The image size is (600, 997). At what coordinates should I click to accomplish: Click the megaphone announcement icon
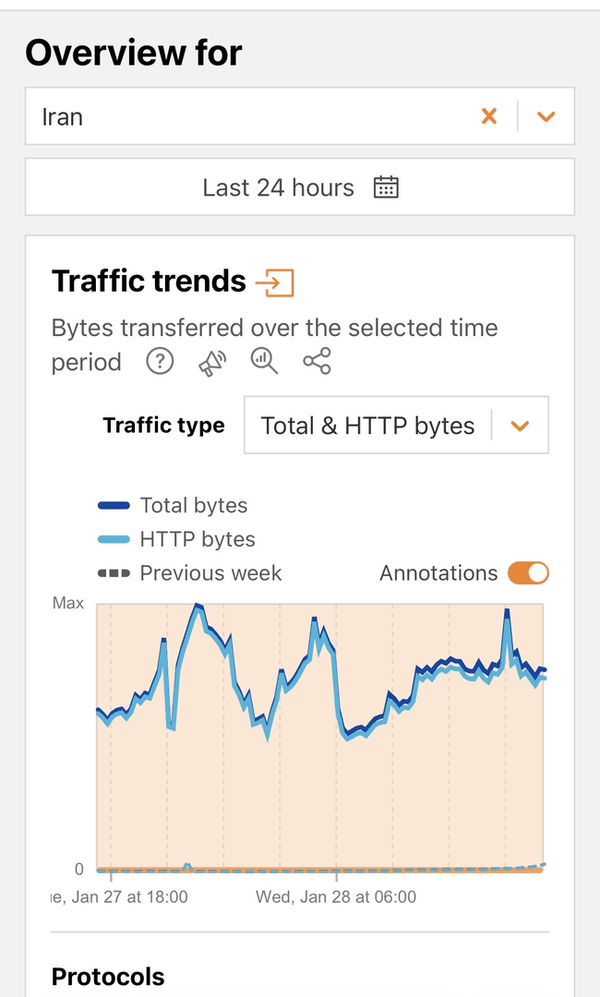(212, 362)
